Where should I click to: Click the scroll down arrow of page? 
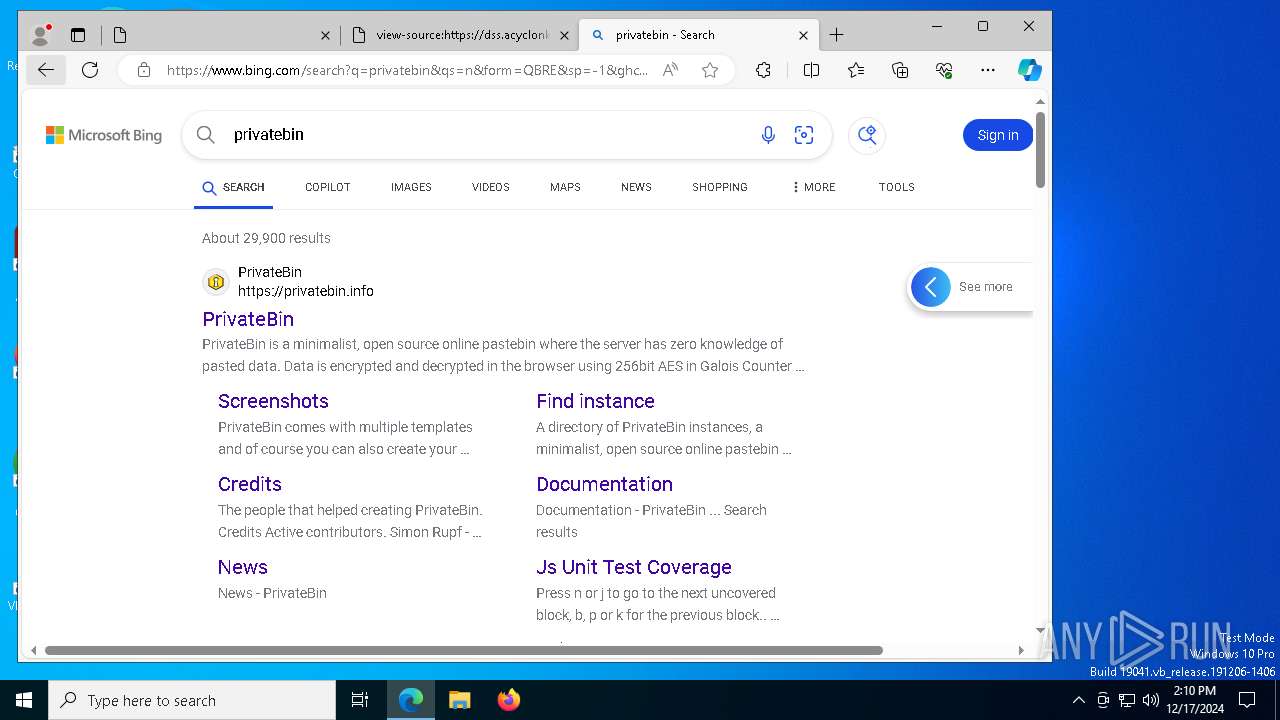1040,632
